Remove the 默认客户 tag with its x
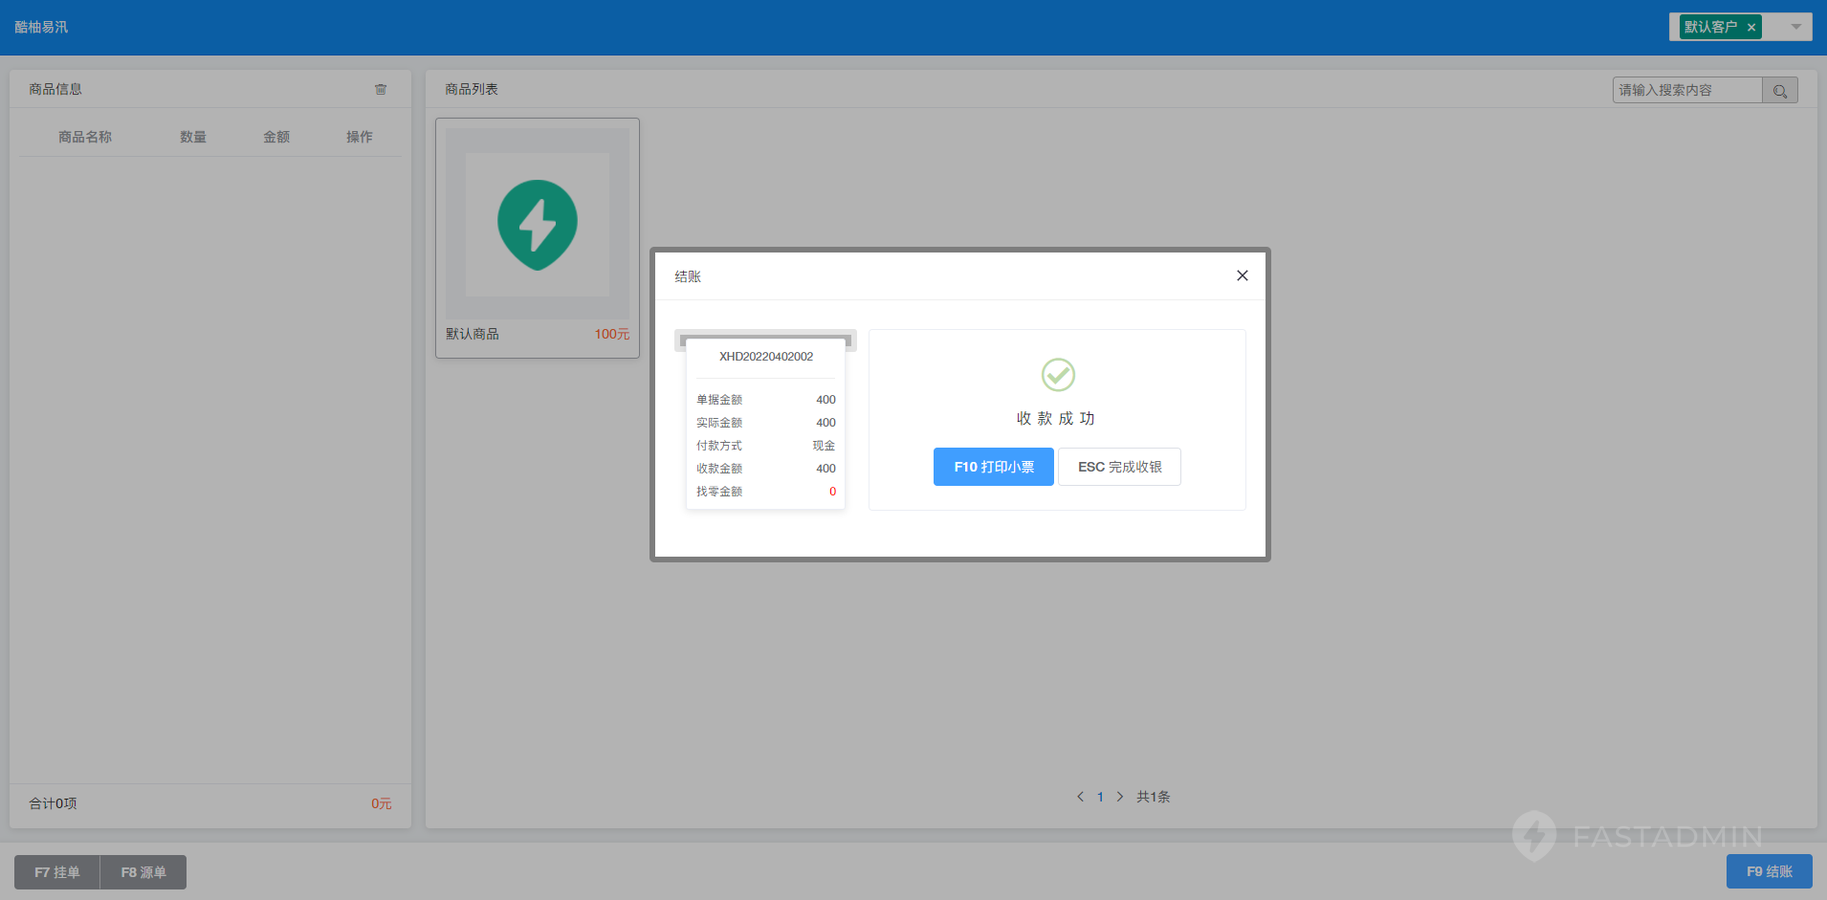This screenshot has height=900, width=1827. 1751,28
